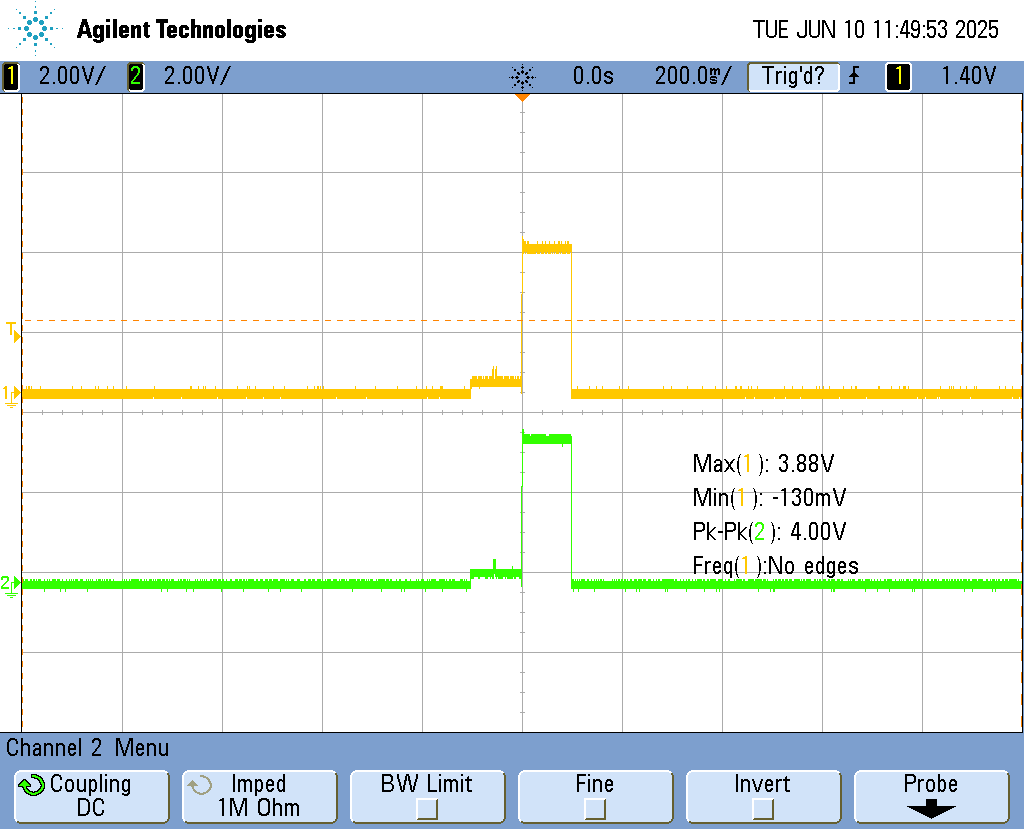Toggle the Fine checkbox

tap(595, 809)
